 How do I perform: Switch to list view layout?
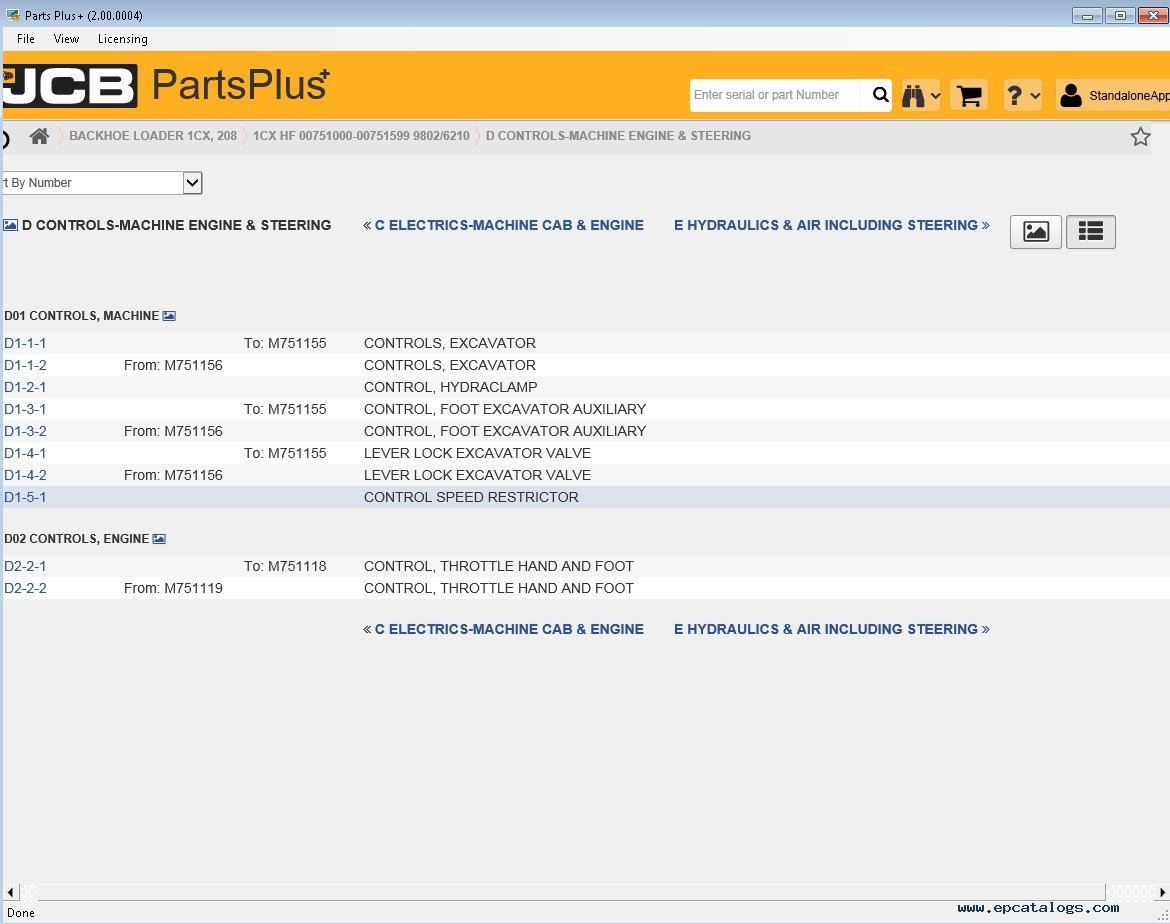coord(1090,232)
